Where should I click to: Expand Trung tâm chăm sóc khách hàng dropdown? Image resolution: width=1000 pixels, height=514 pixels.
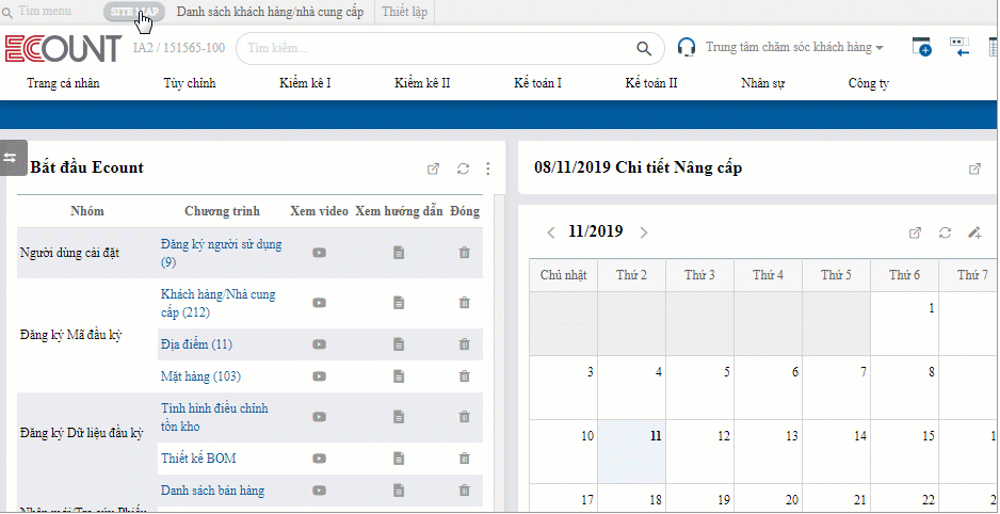point(794,47)
